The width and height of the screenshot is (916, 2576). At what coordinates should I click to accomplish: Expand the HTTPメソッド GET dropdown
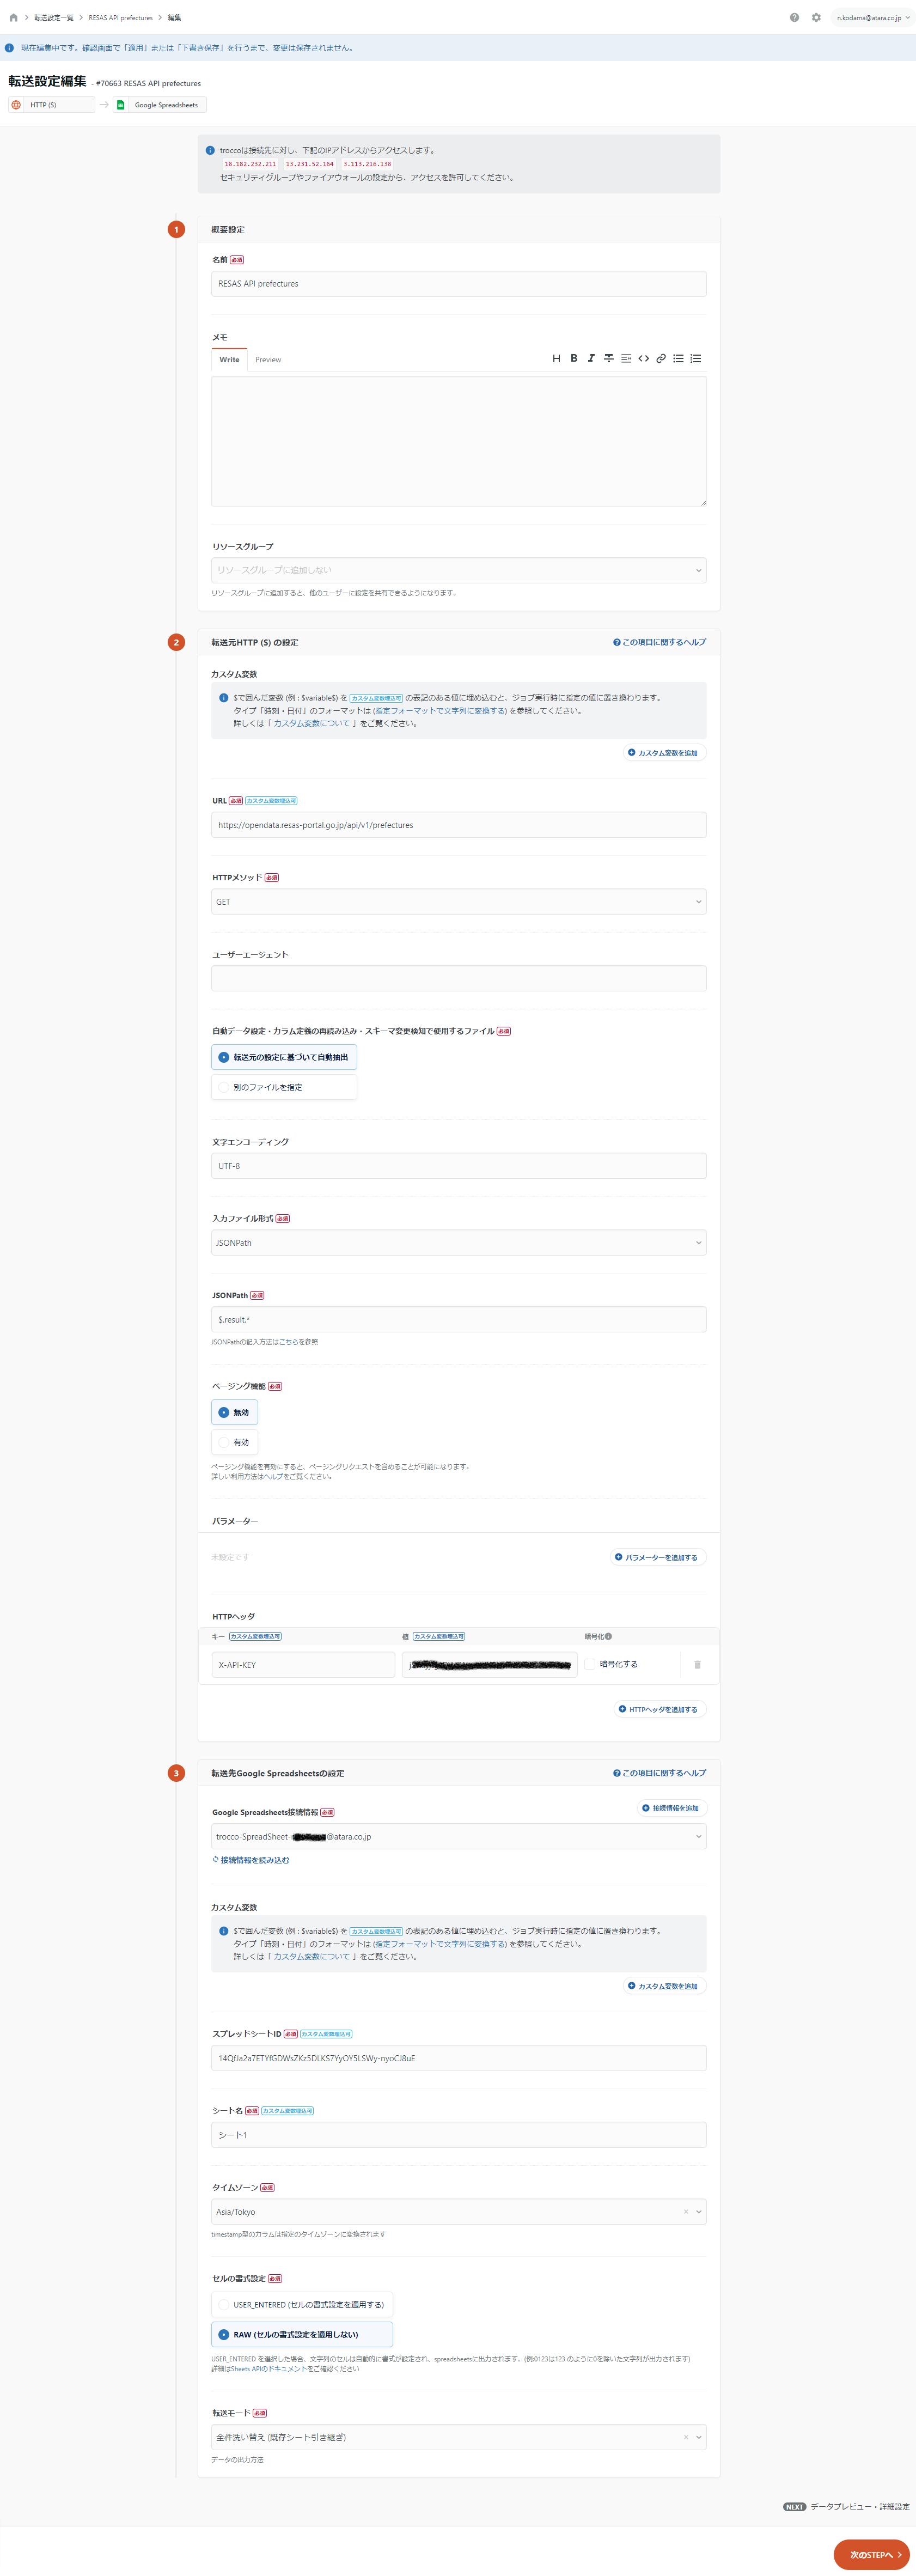(459, 902)
